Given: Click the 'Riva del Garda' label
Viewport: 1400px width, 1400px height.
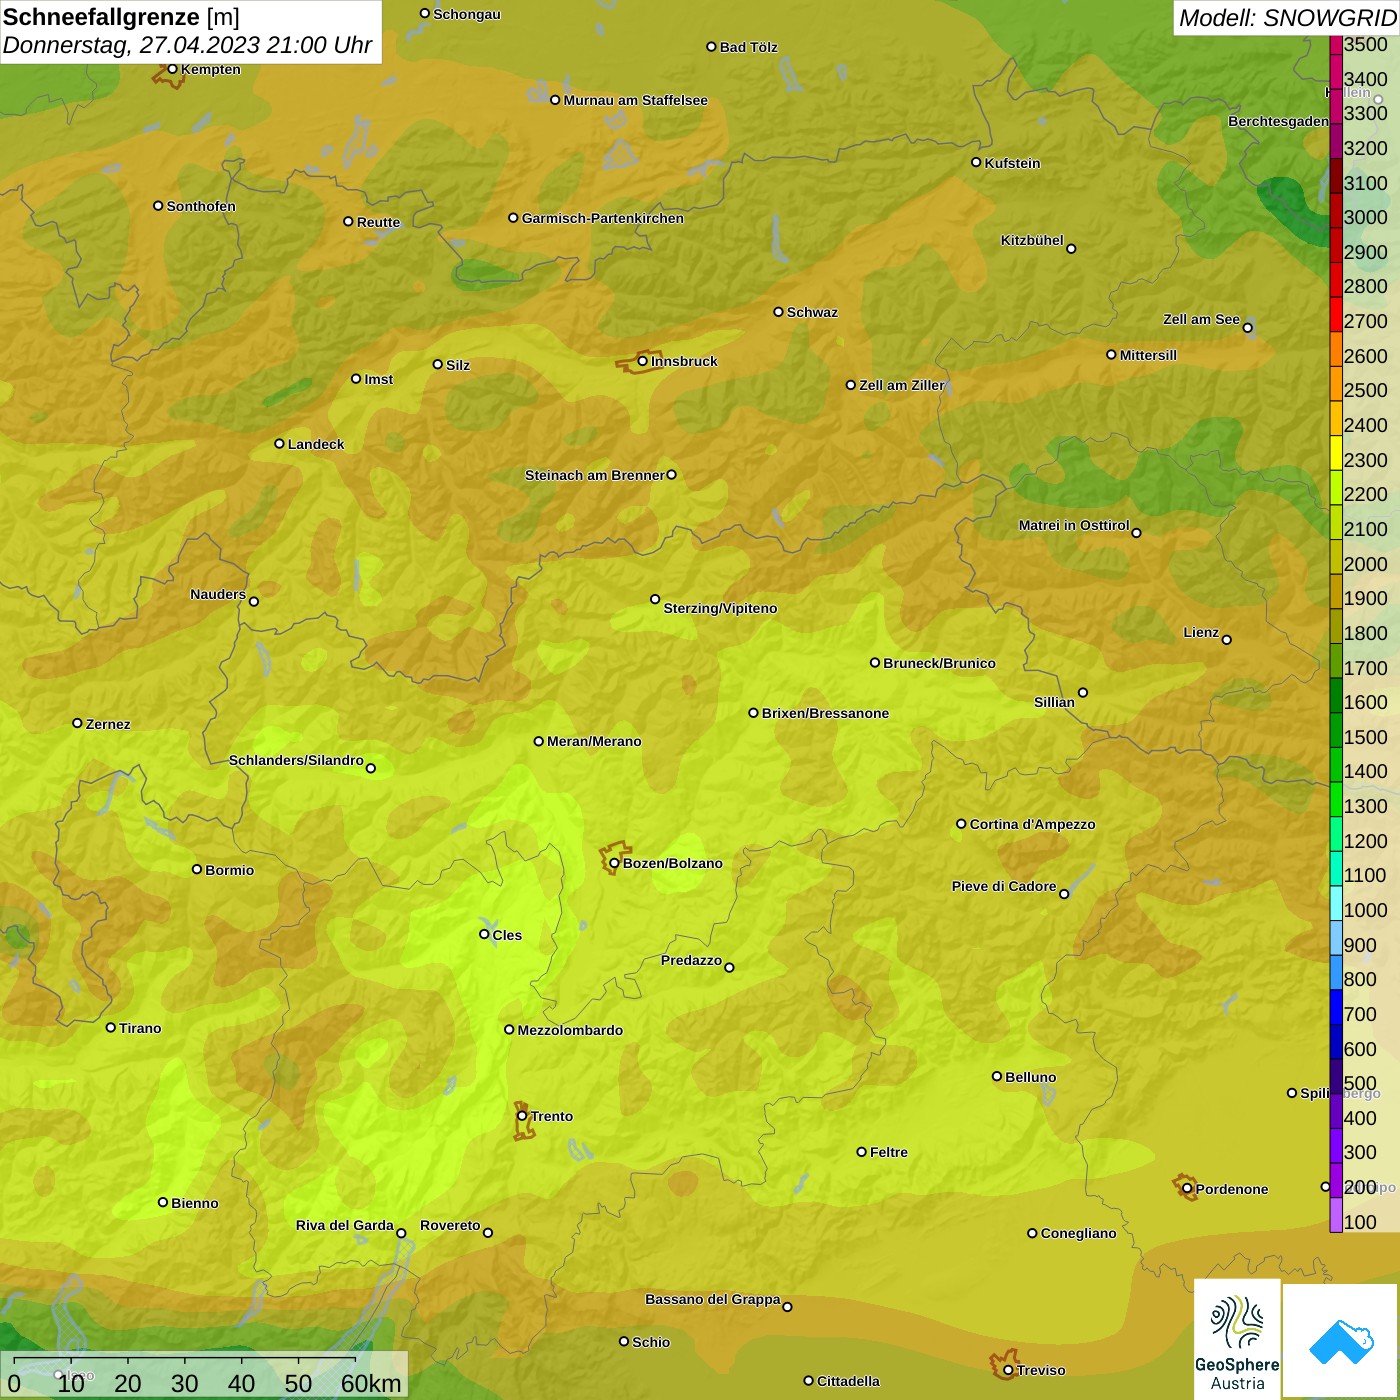Looking at the screenshot, I should [x=344, y=1225].
